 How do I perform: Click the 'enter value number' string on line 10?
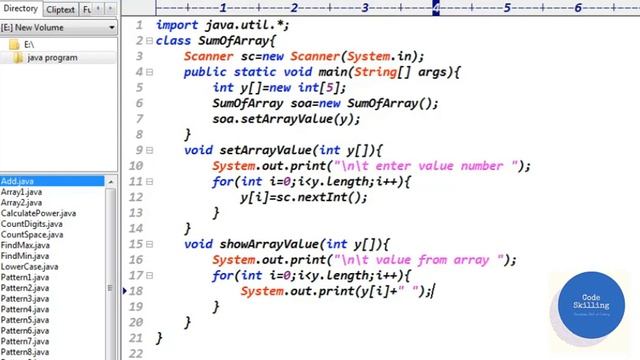coord(426,166)
